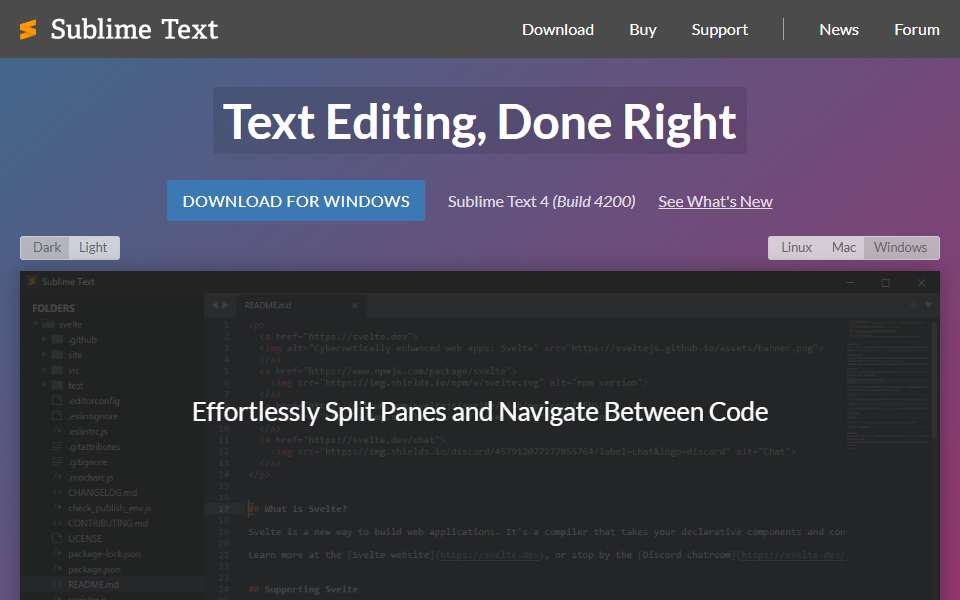The image size is (960, 600).
Task: Click the Sublime Text 4 Build 4200 label
Action: 541,201
